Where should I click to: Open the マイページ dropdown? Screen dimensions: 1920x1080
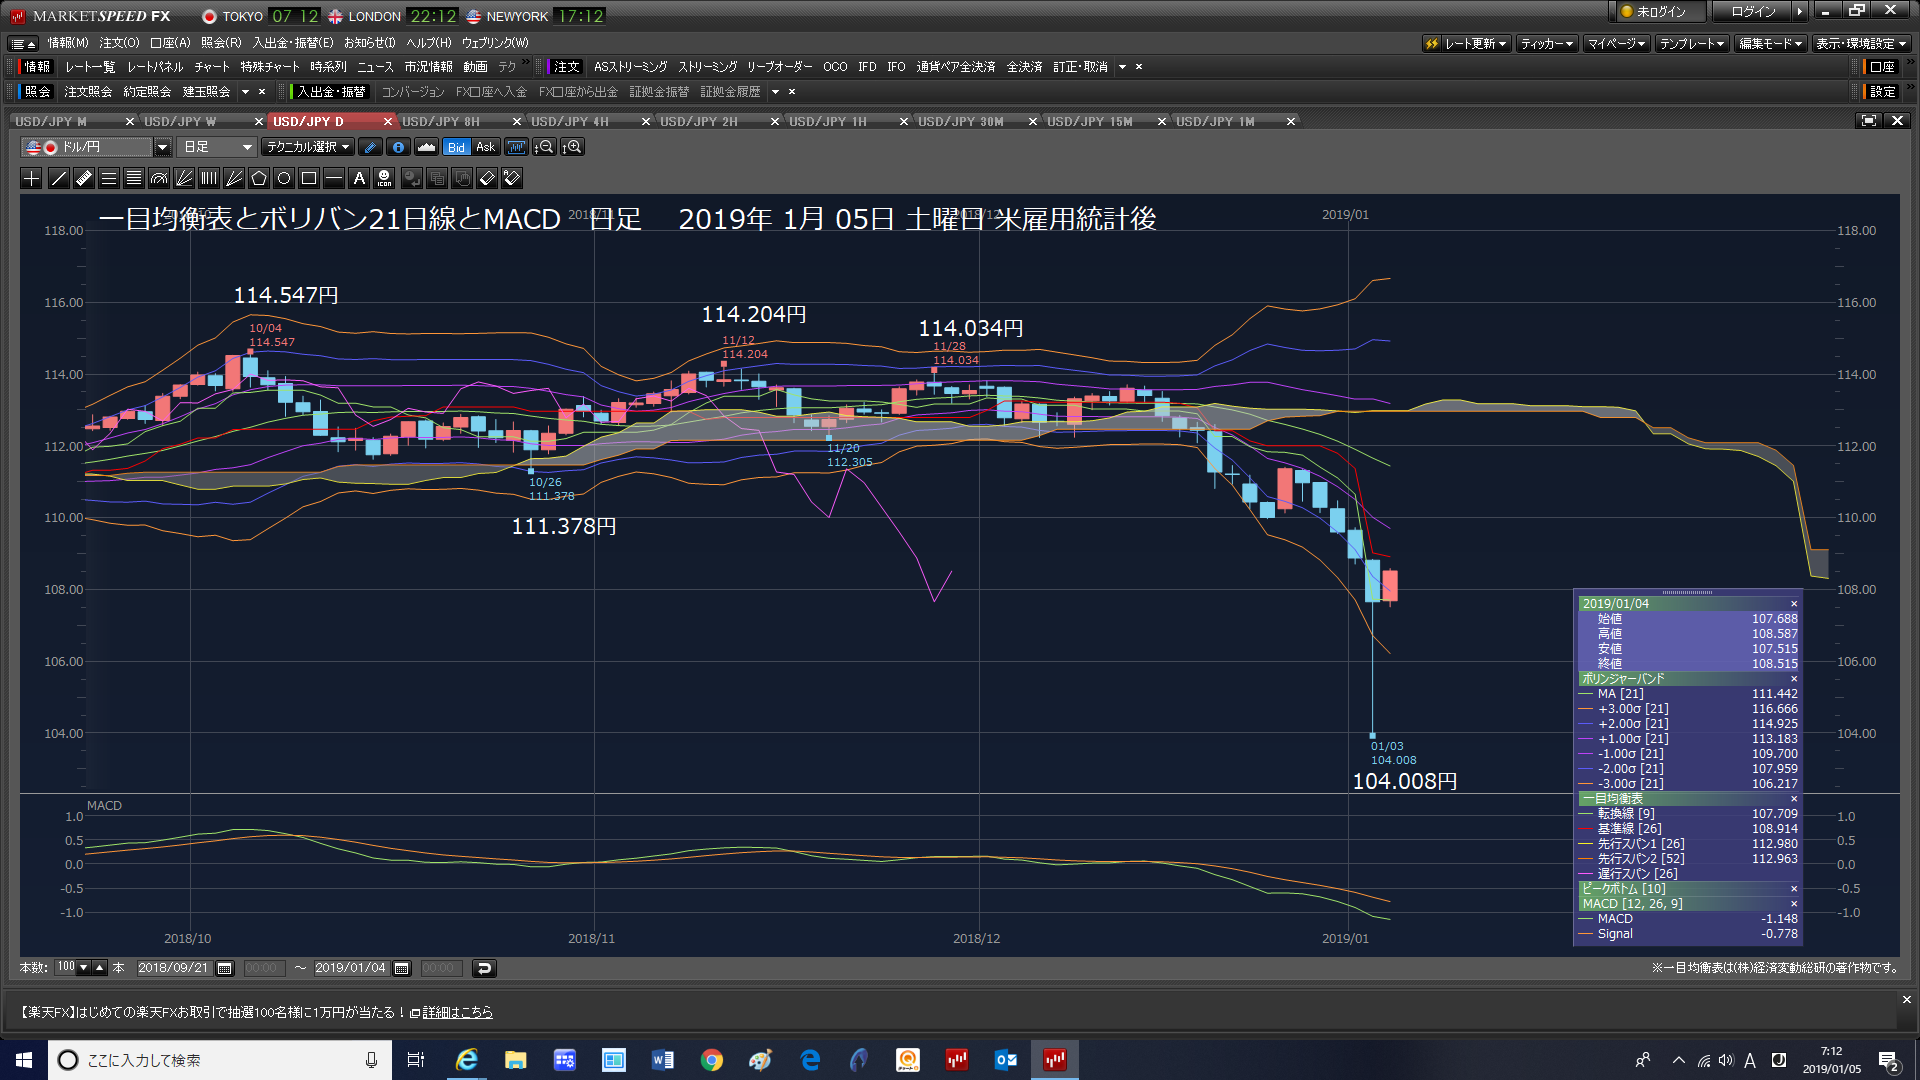click(1617, 44)
